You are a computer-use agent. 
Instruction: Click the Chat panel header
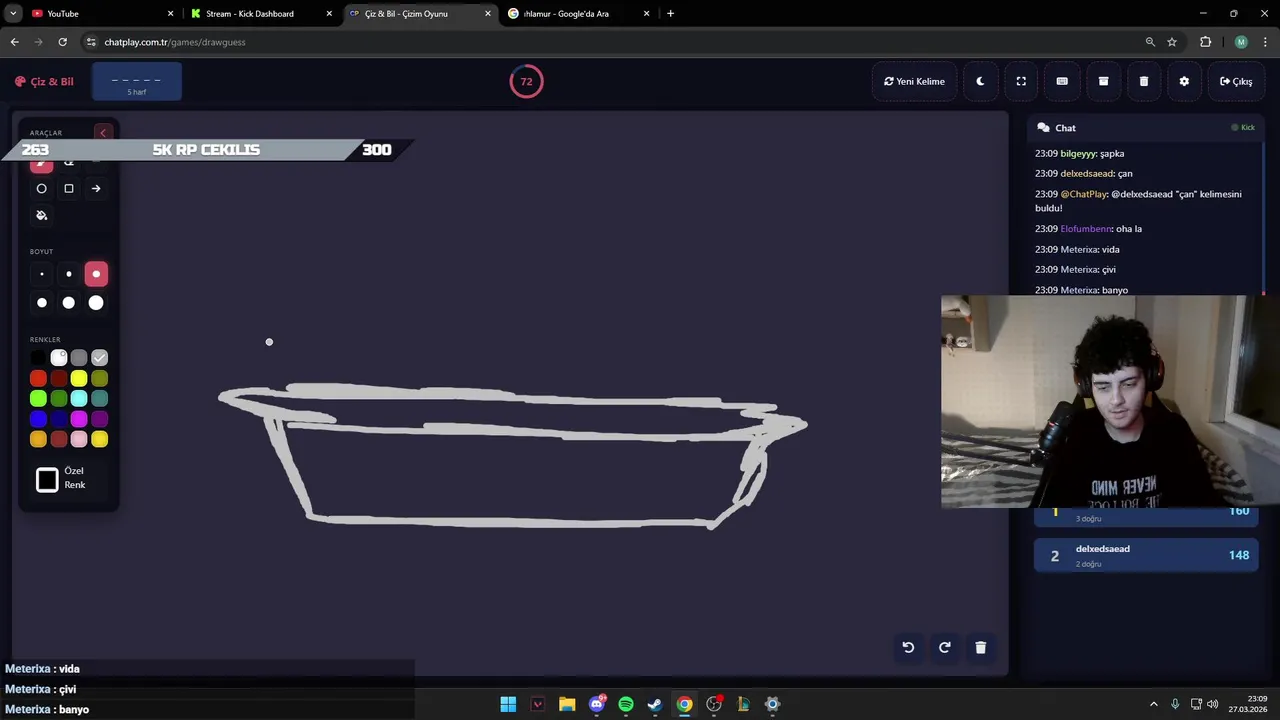click(x=1146, y=128)
